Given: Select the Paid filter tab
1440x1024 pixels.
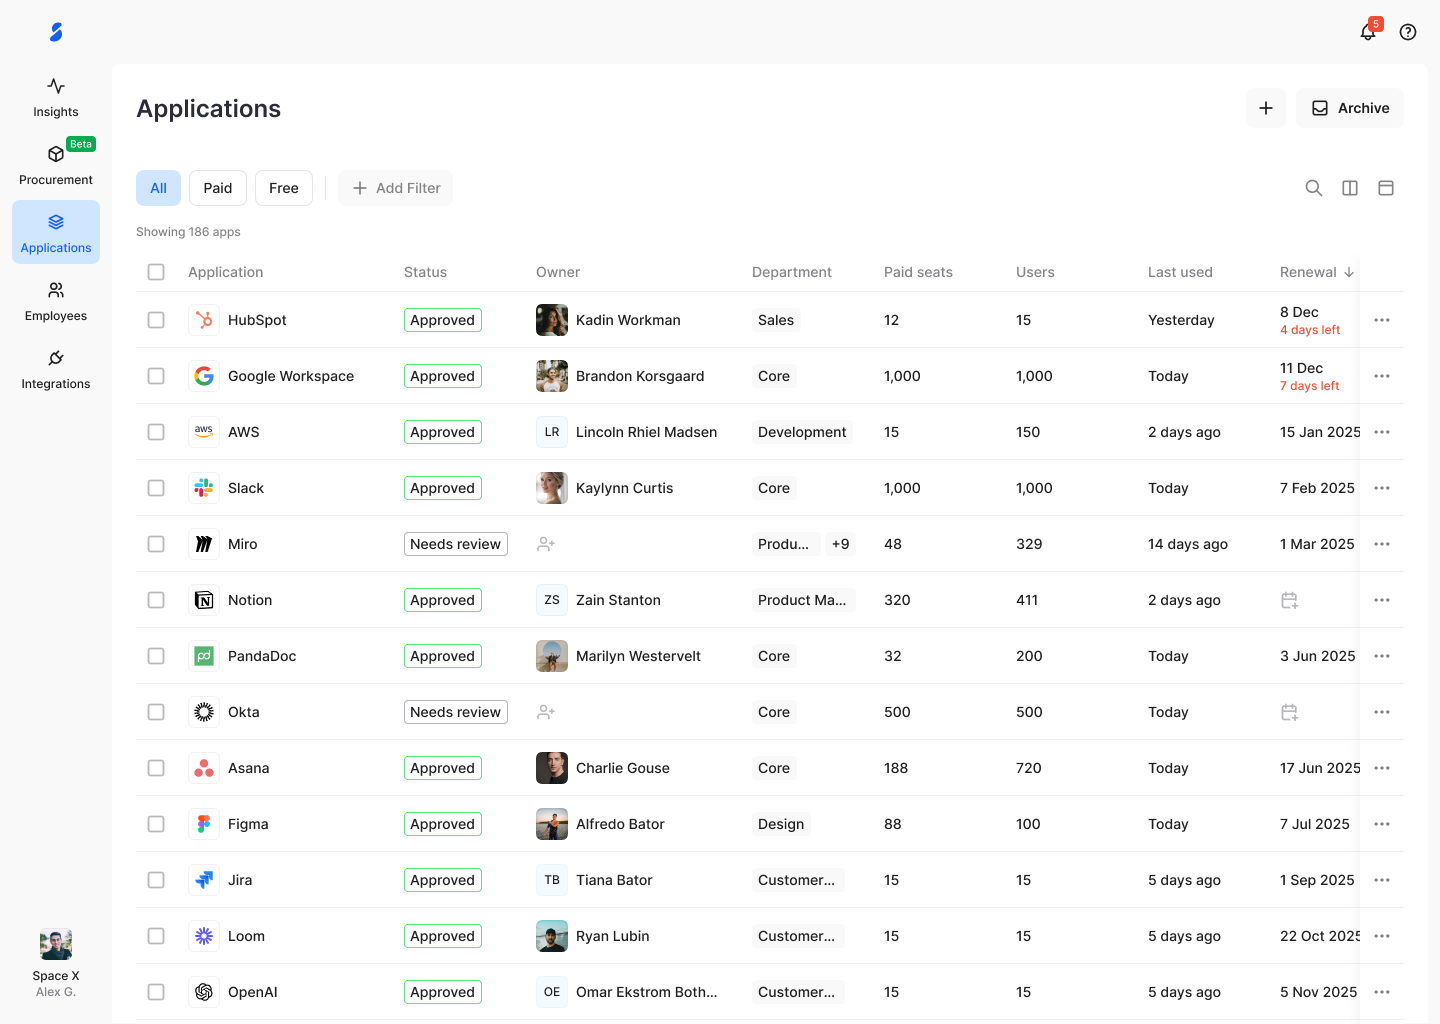Looking at the screenshot, I should point(218,188).
